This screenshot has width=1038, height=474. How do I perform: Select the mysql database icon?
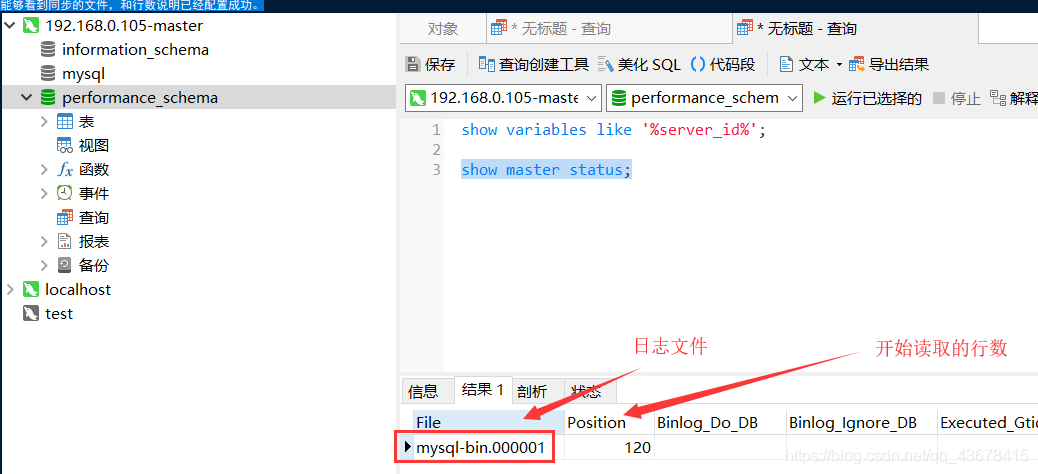point(48,73)
